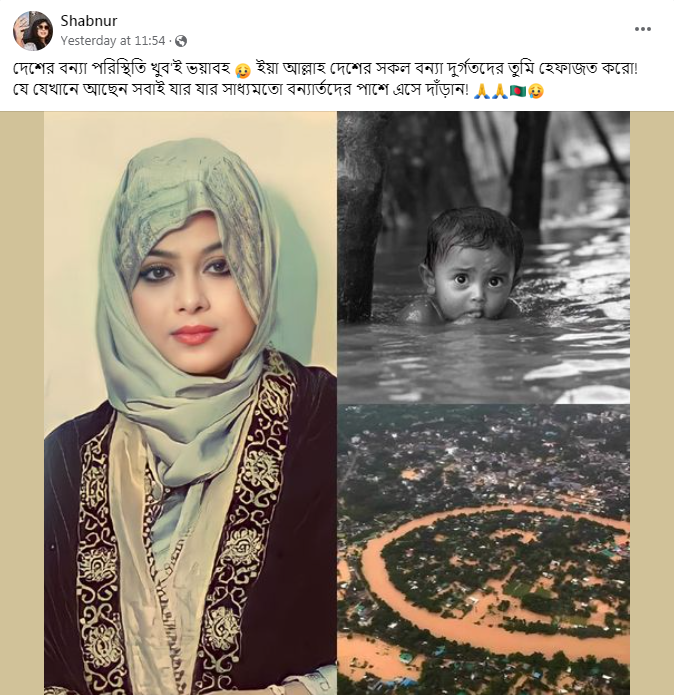674x695 pixels.
Task: Open the three-dot post options menu
Action: coord(643,29)
